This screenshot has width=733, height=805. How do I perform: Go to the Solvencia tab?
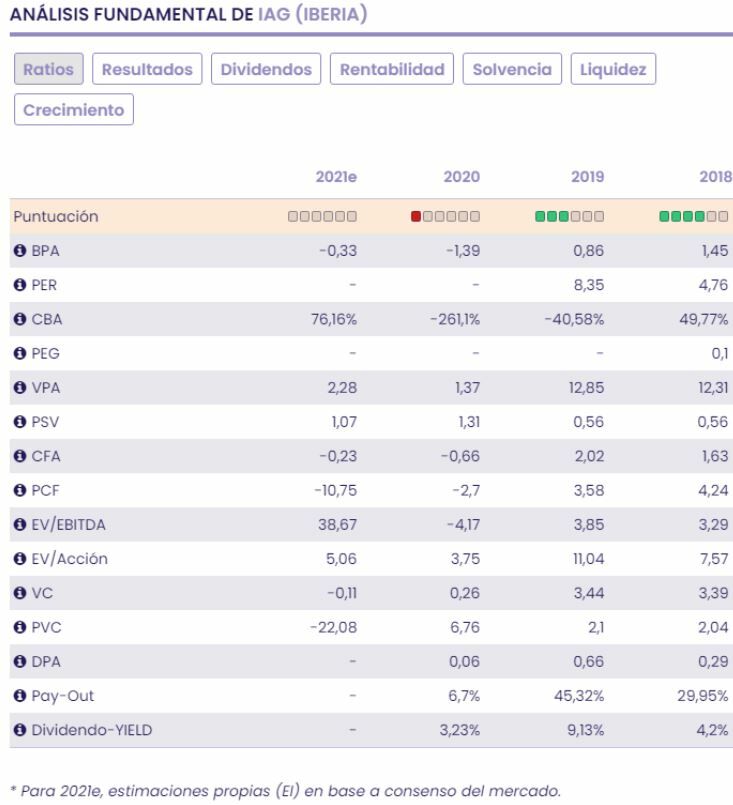[512, 69]
